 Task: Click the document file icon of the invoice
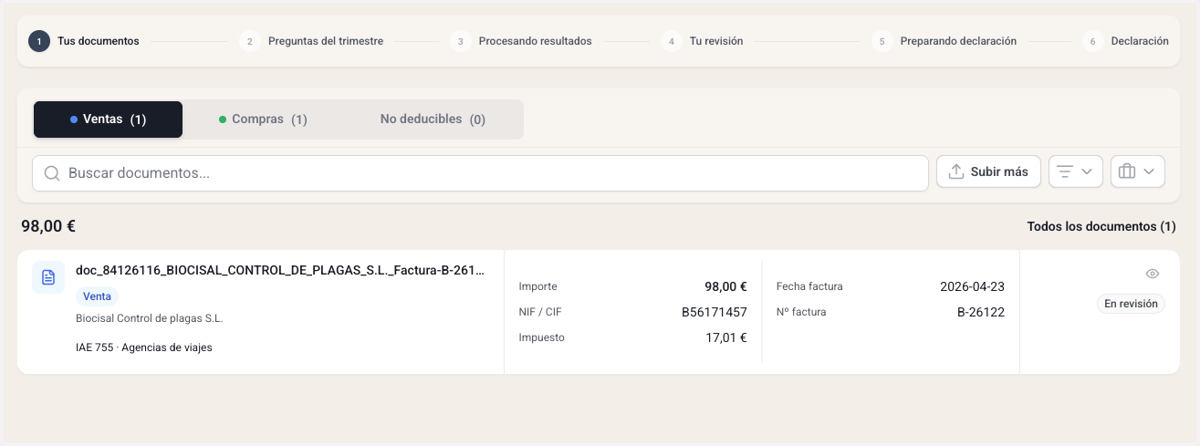click(48, 277)
